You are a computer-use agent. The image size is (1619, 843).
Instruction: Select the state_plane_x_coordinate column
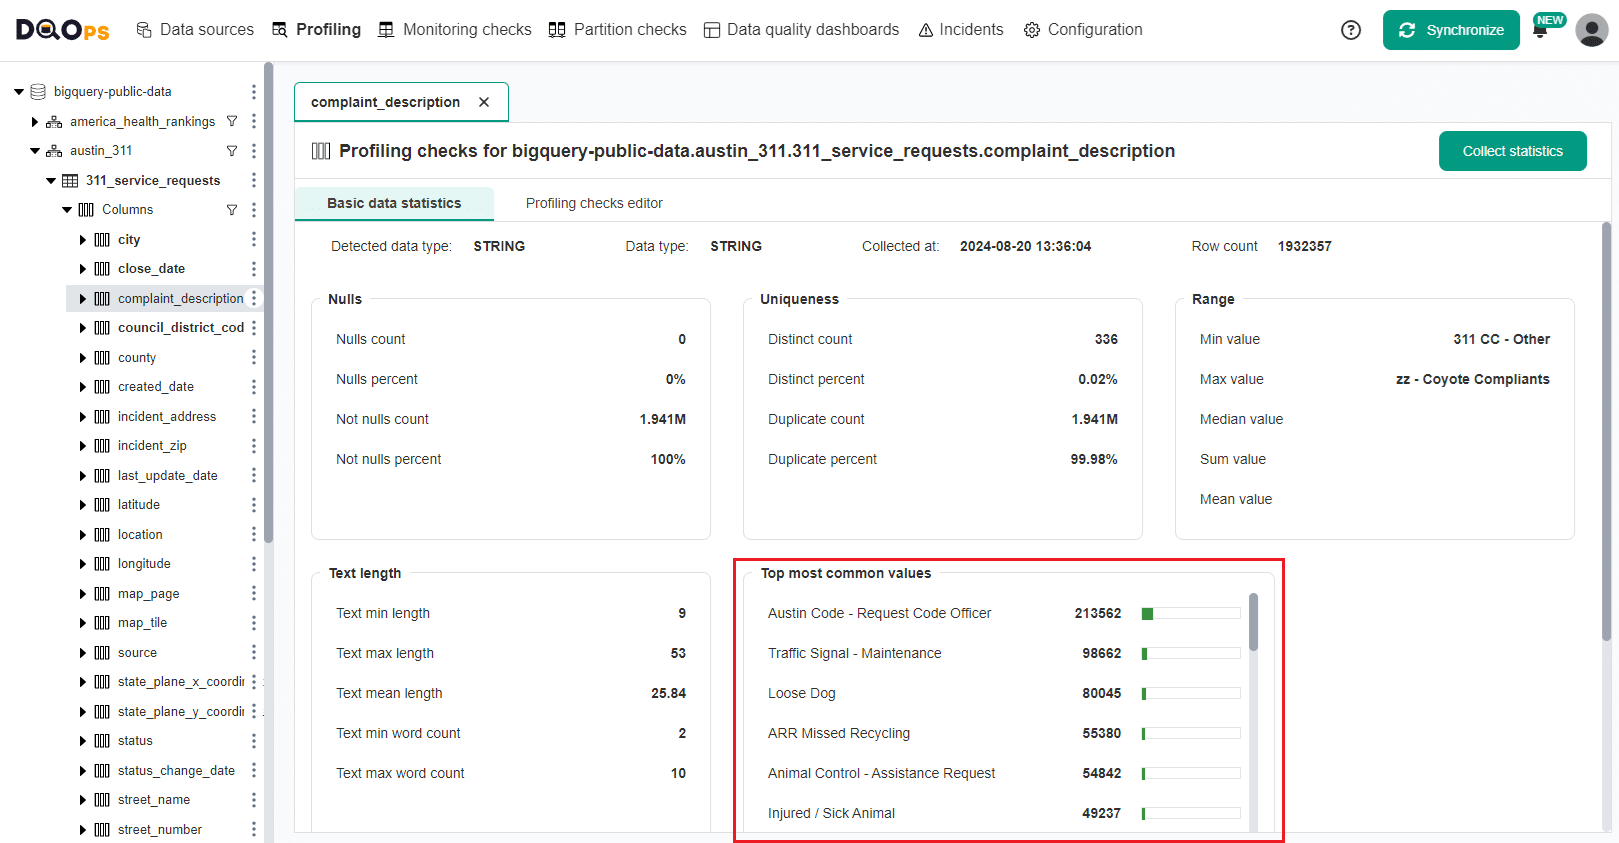click(x=181, y=682)
